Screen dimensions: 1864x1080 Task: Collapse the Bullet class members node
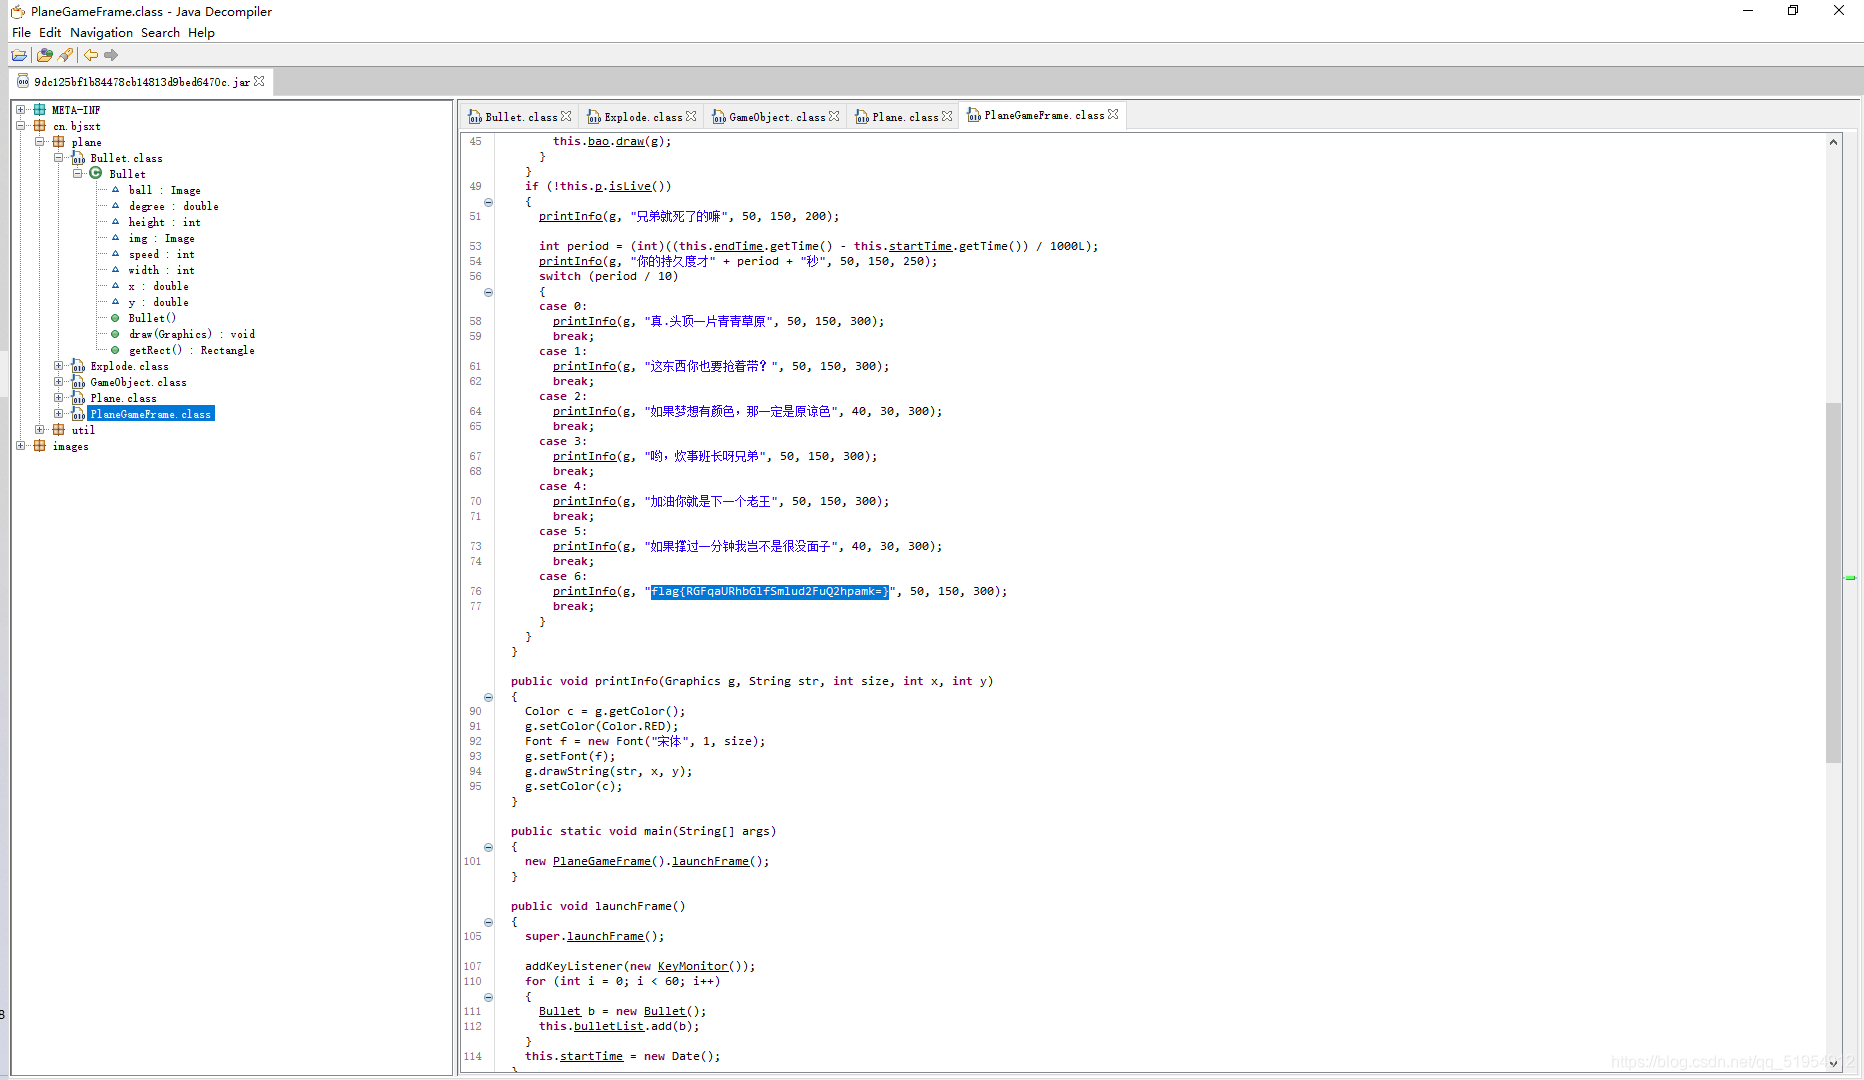tap(77, 174)
